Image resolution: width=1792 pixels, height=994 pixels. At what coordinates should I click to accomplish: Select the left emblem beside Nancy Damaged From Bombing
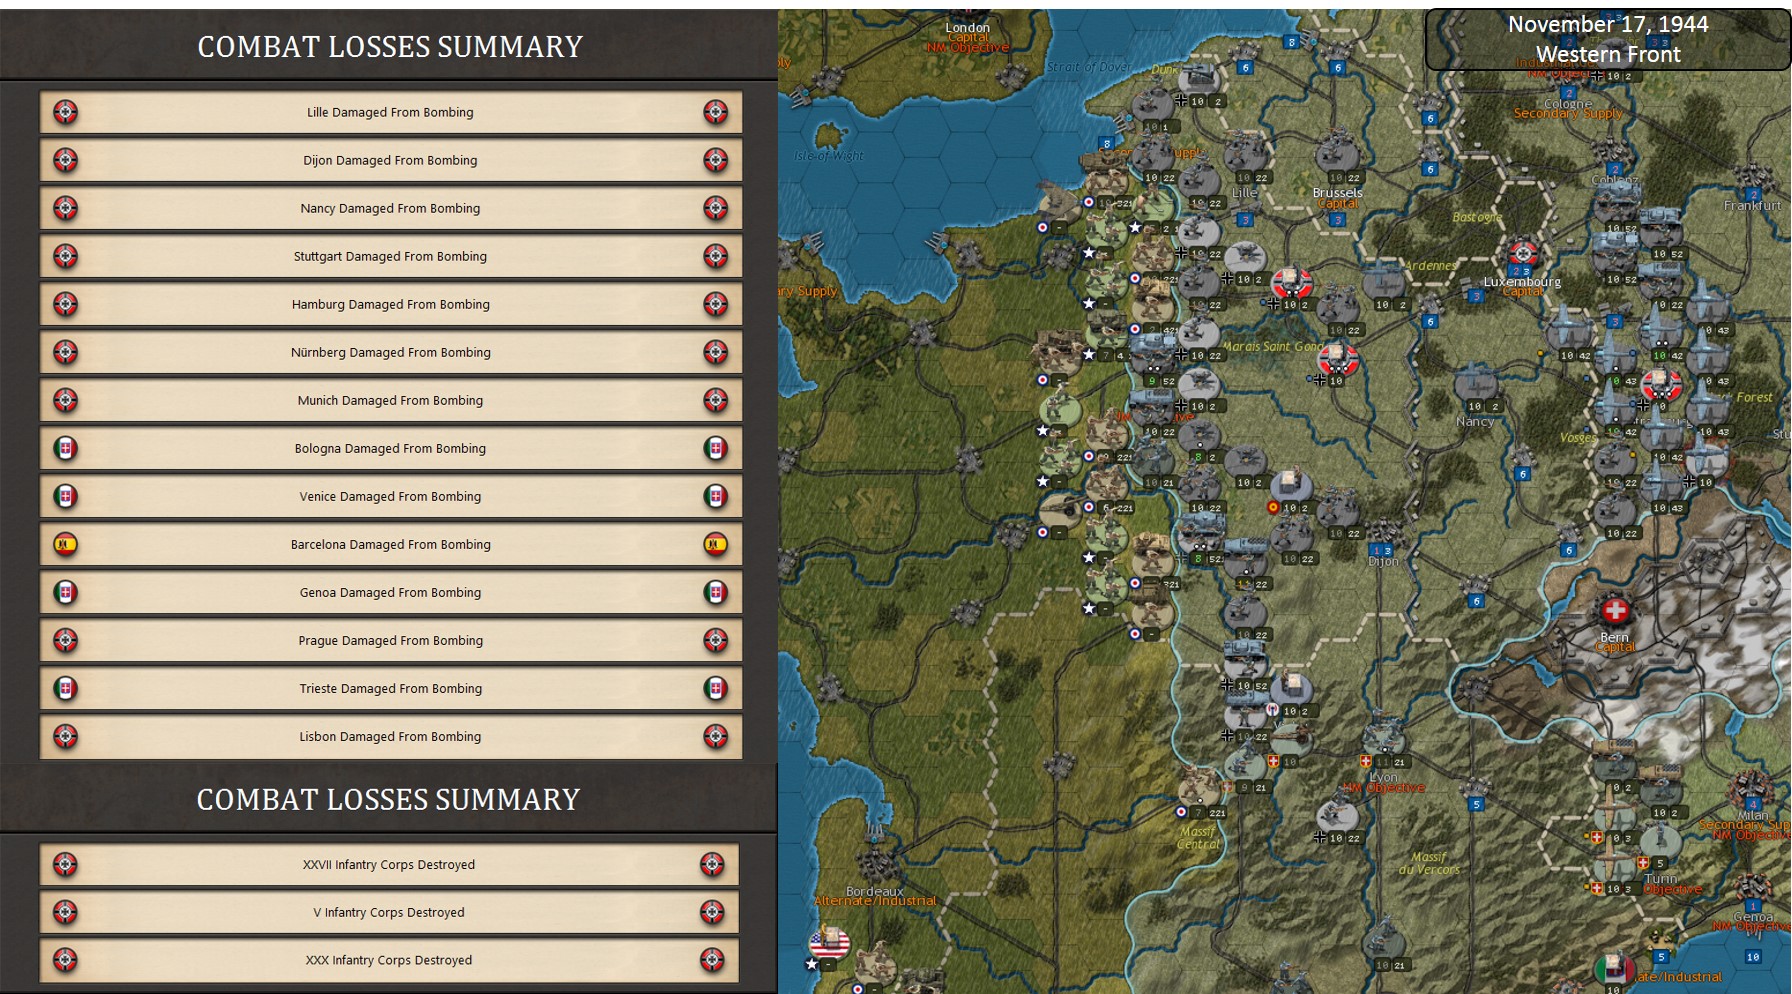(x=65, y=208)
